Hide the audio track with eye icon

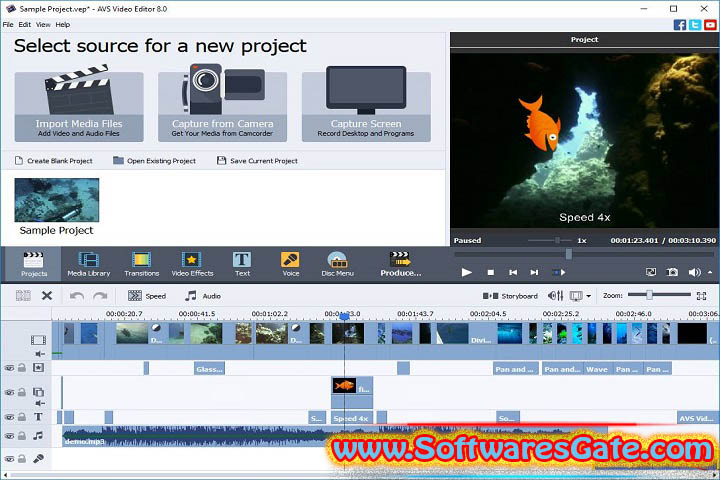(x=9, y=435)
